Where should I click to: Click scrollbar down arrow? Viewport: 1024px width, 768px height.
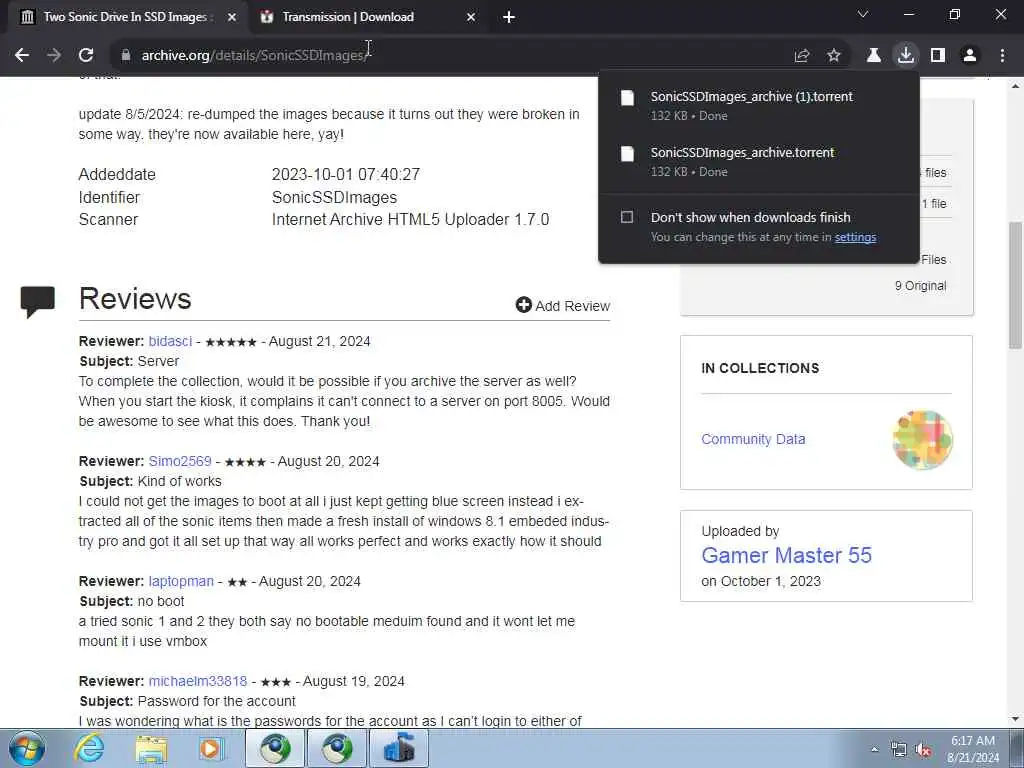1016,719
